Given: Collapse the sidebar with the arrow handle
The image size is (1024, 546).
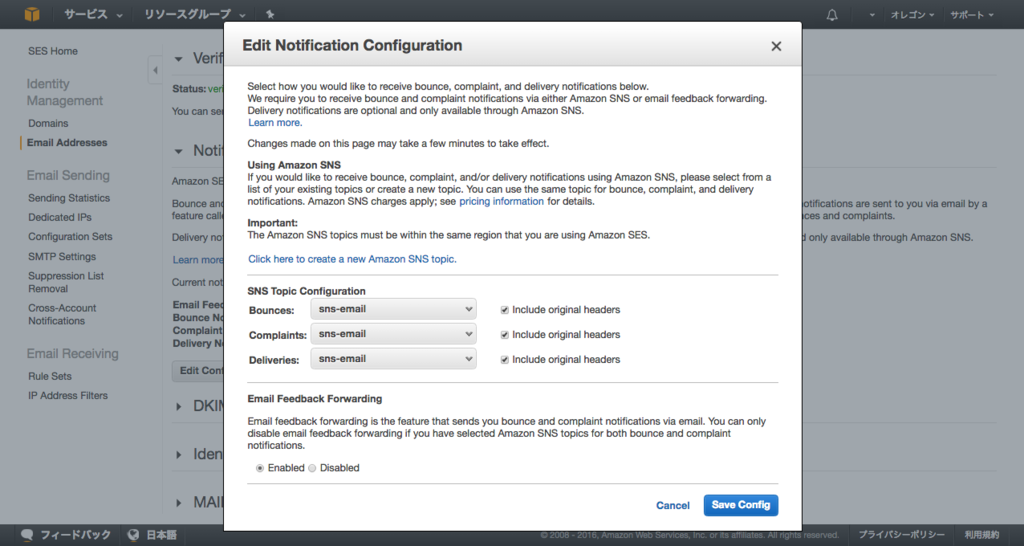Looking at the screenshot, I should point(155,70).
